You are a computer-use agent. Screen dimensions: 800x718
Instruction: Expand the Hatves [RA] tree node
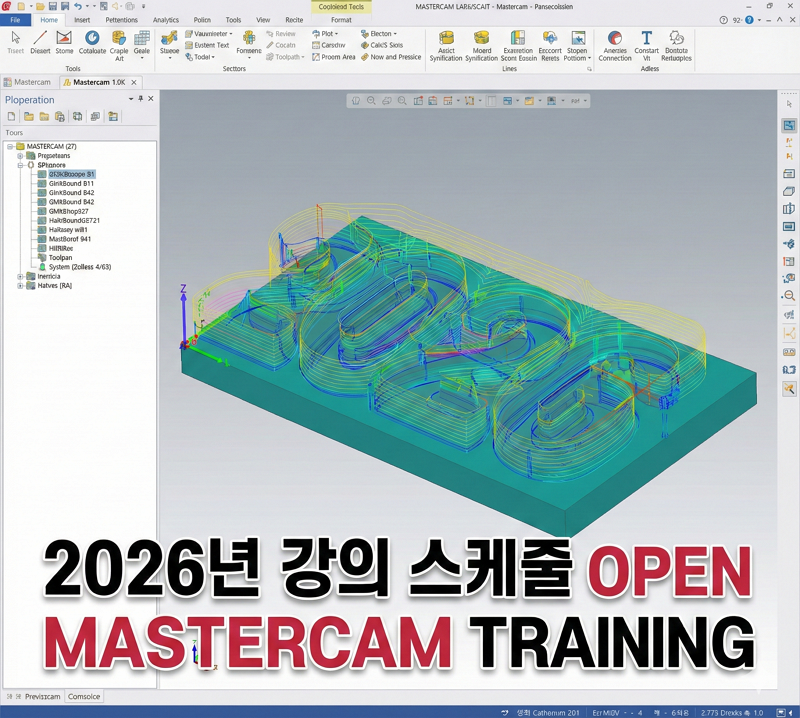(20, 286)
